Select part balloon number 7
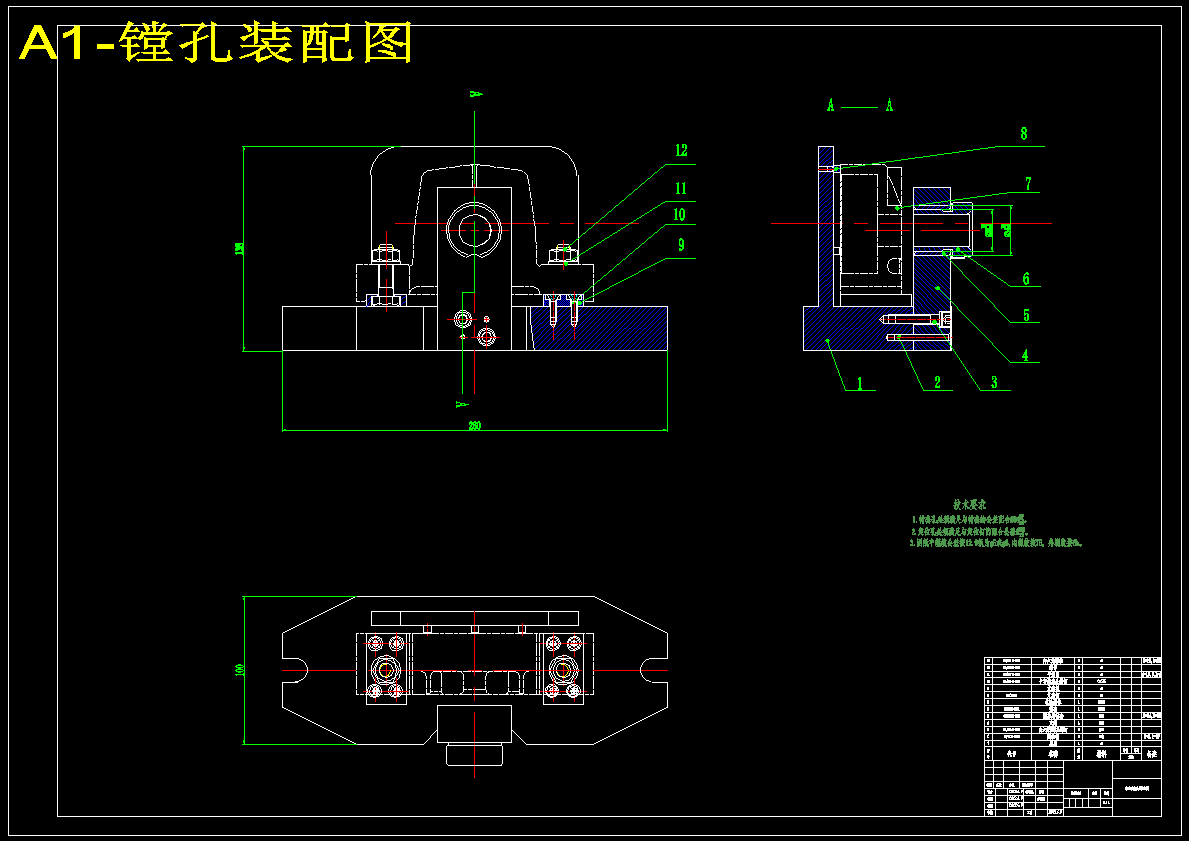 [x=1027, y=184]
